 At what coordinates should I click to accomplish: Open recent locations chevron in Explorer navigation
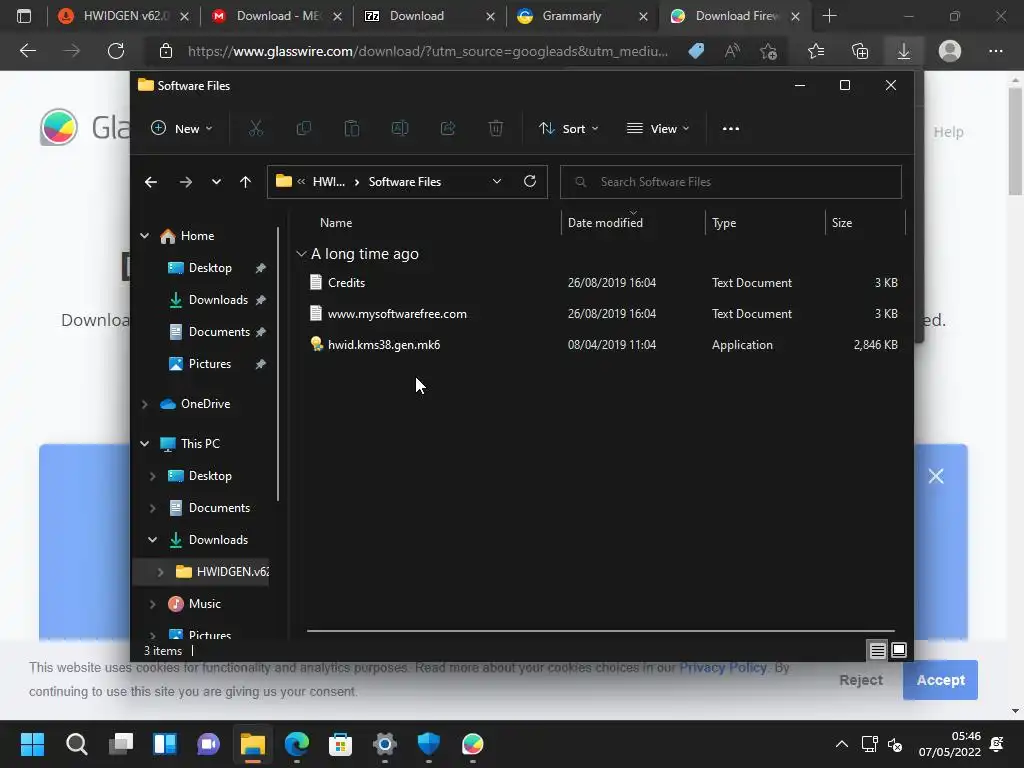(x=216, y=182)
